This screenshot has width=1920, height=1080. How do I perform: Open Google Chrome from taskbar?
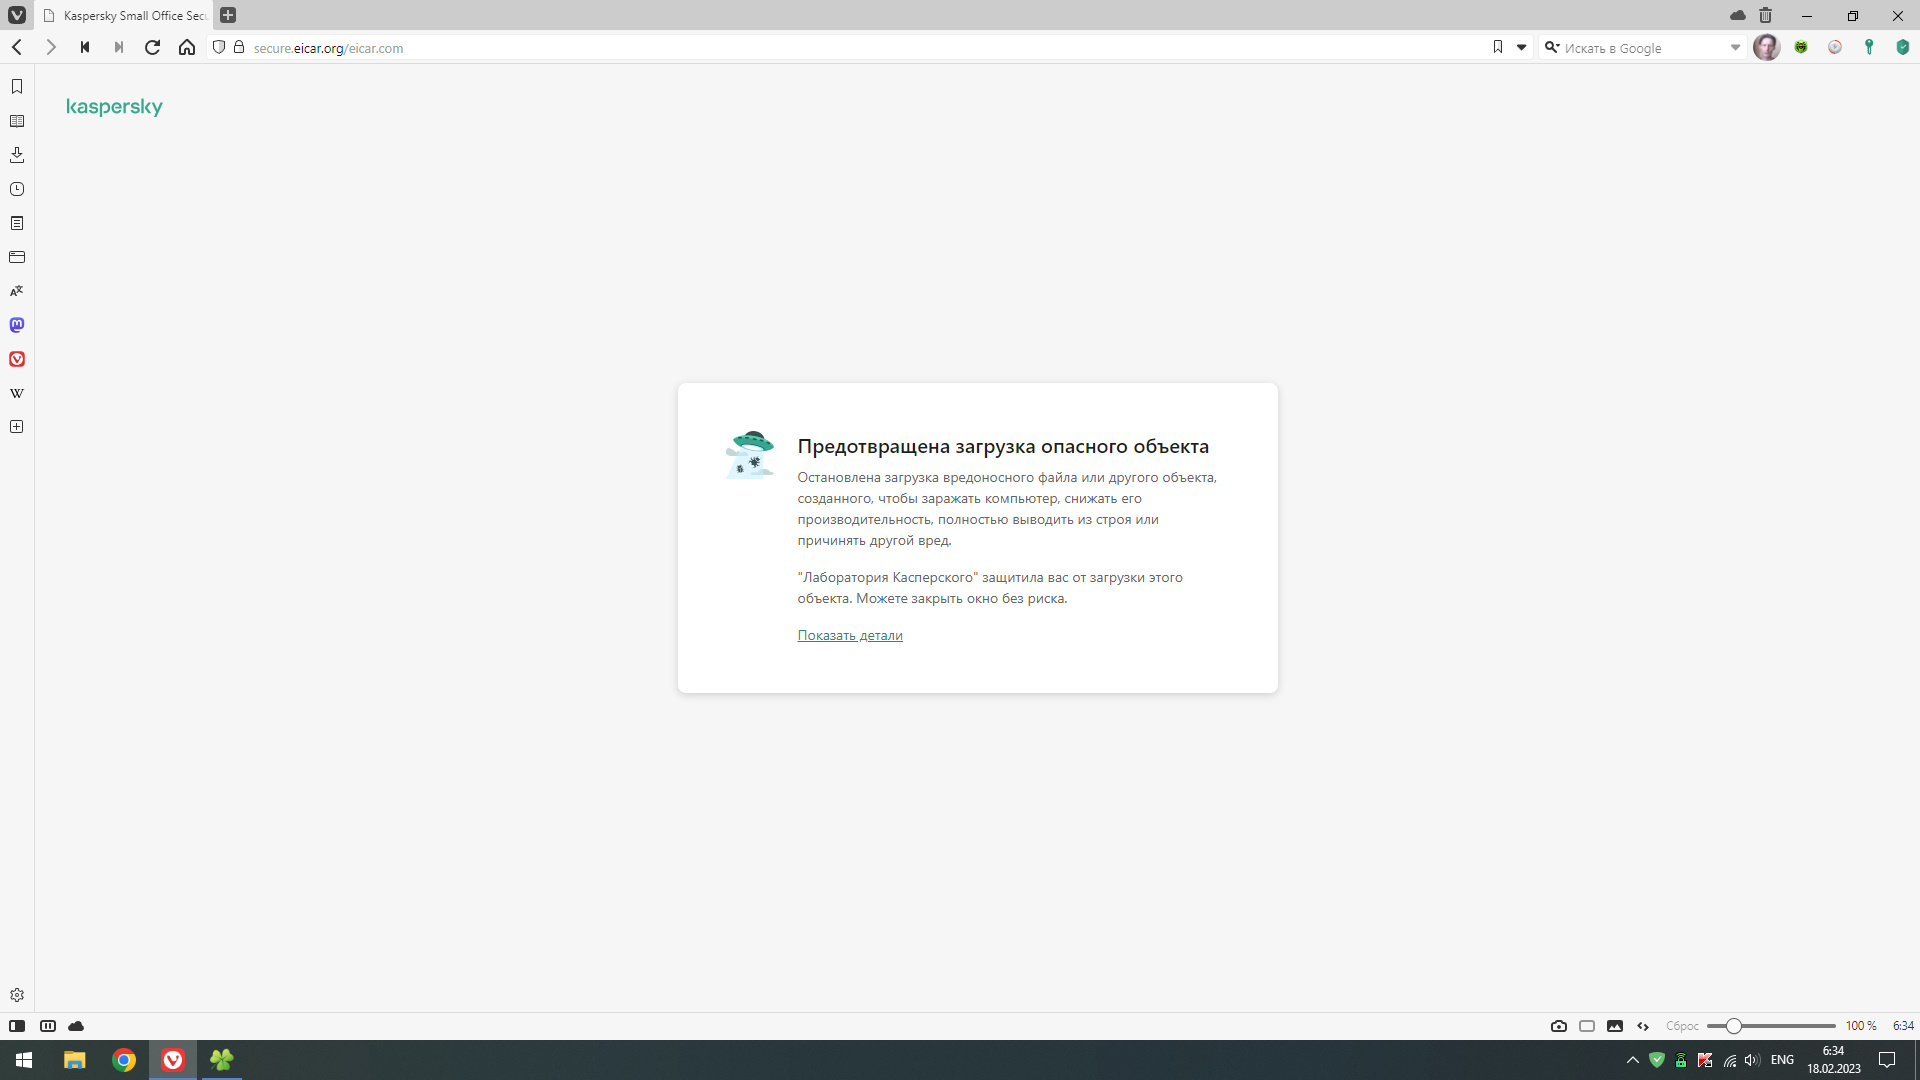[124, 1060]
